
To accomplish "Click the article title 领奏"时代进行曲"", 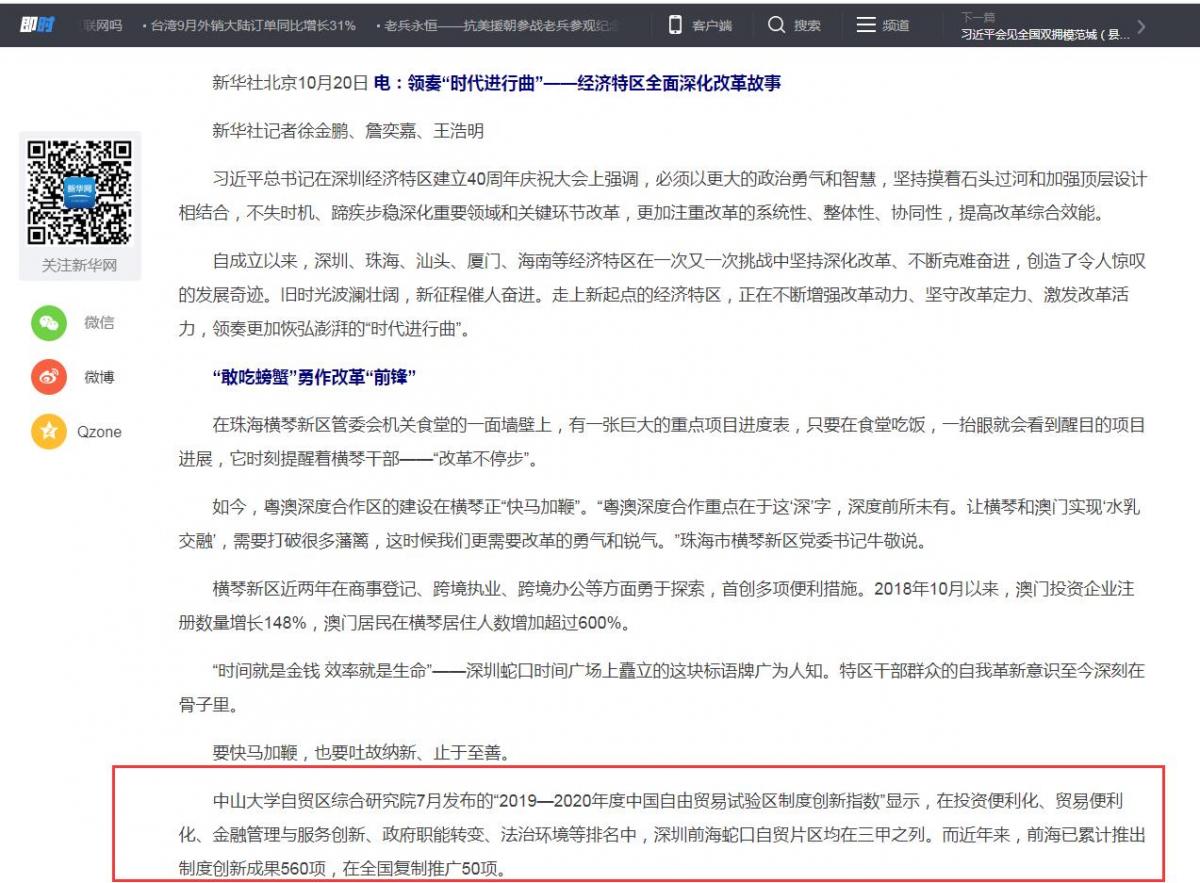I will [577, 84].
